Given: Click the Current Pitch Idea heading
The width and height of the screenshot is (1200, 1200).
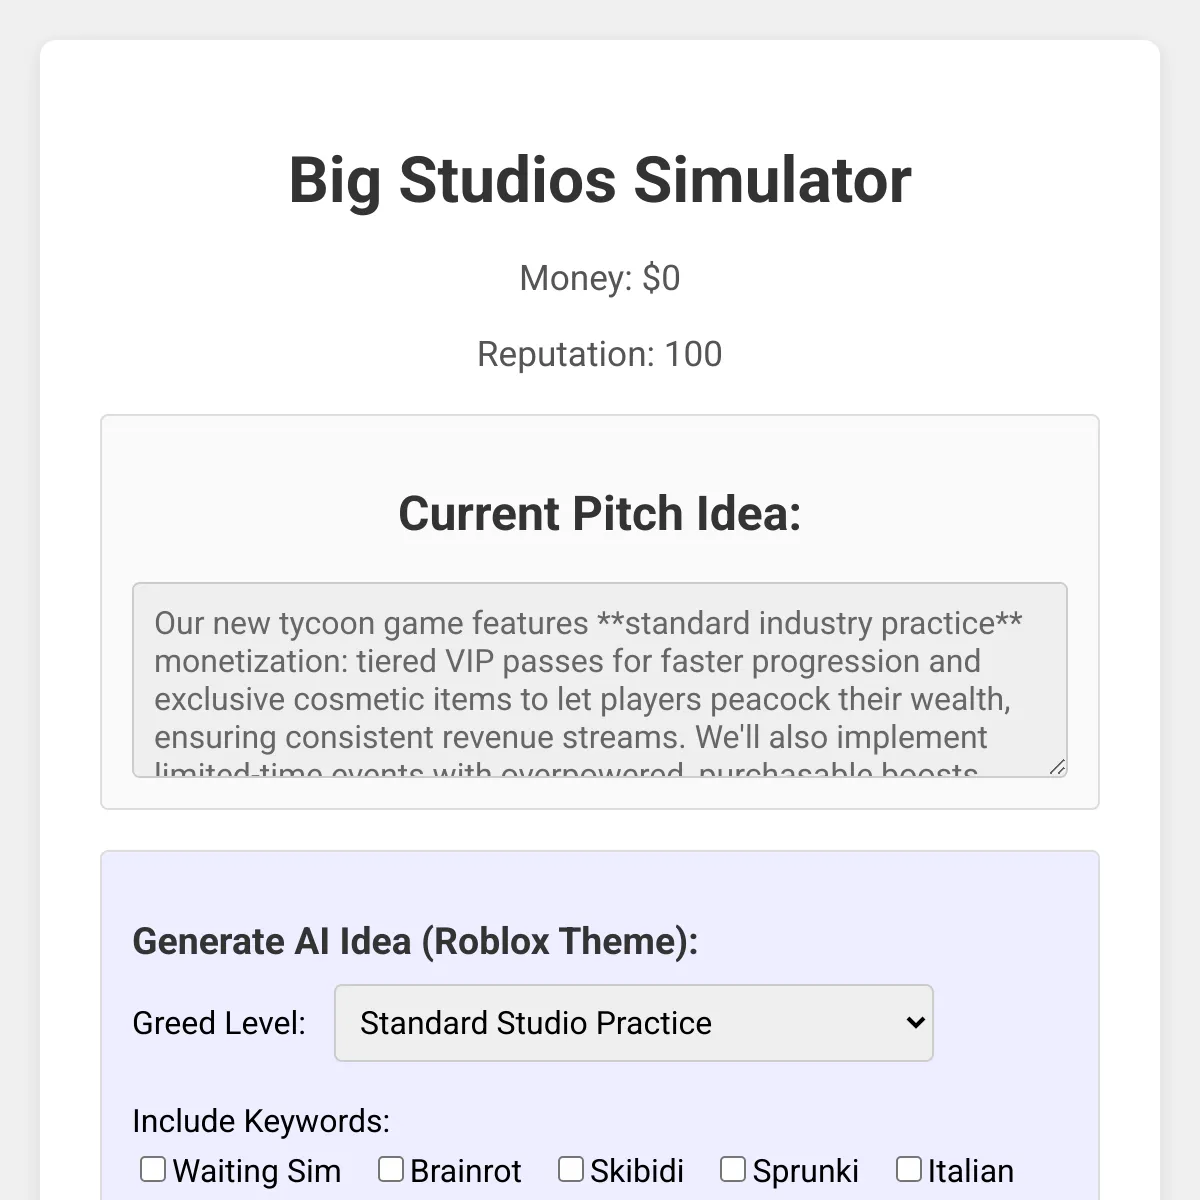Looking at the screenshot, I should pyautogui.click(x=600, y=513).
